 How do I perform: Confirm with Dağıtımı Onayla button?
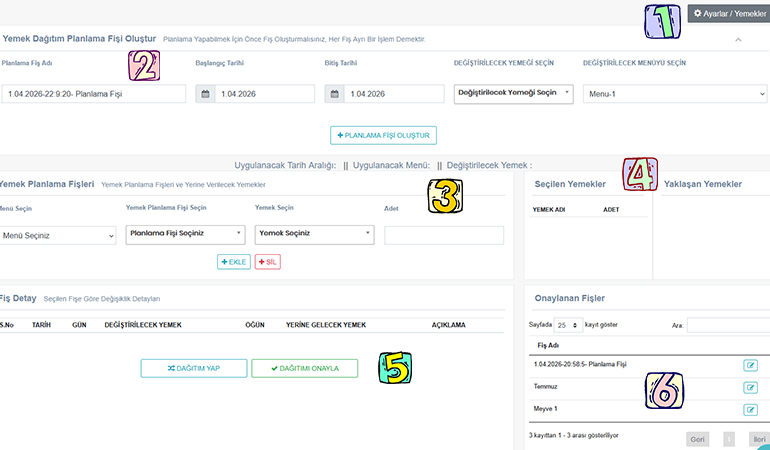[304, 368]
